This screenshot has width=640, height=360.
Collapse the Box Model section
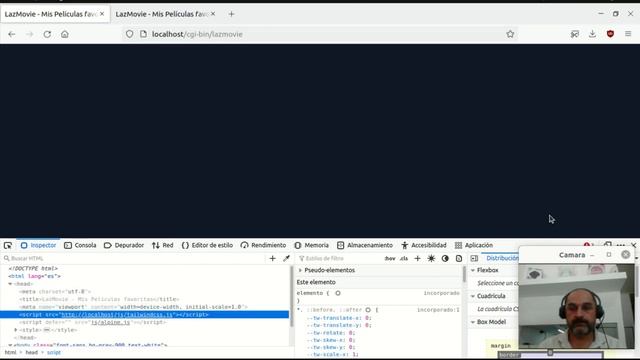coord(473,322)
